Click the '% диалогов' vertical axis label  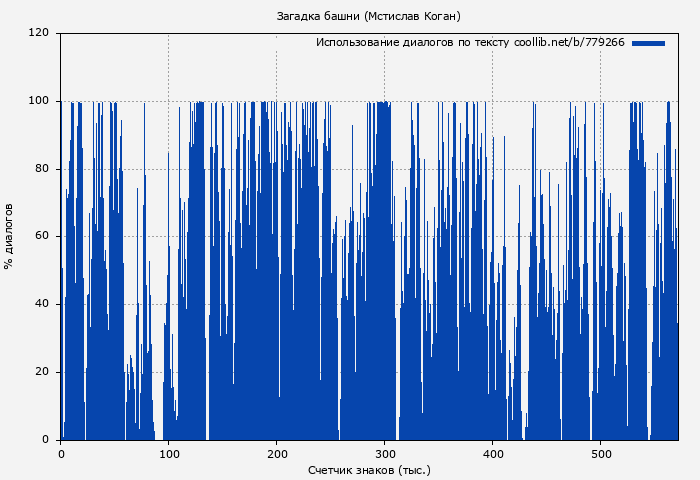[9, 236]
